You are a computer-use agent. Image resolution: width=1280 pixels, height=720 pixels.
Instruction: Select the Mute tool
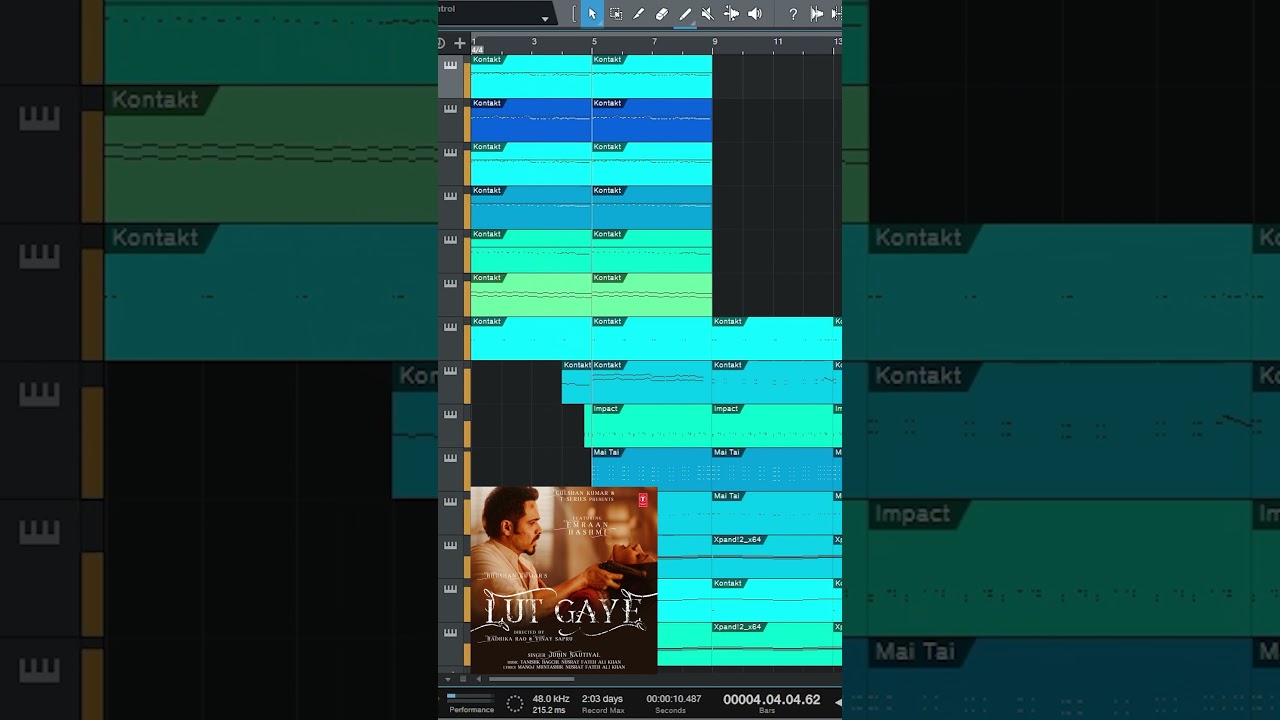coord(708,14)
